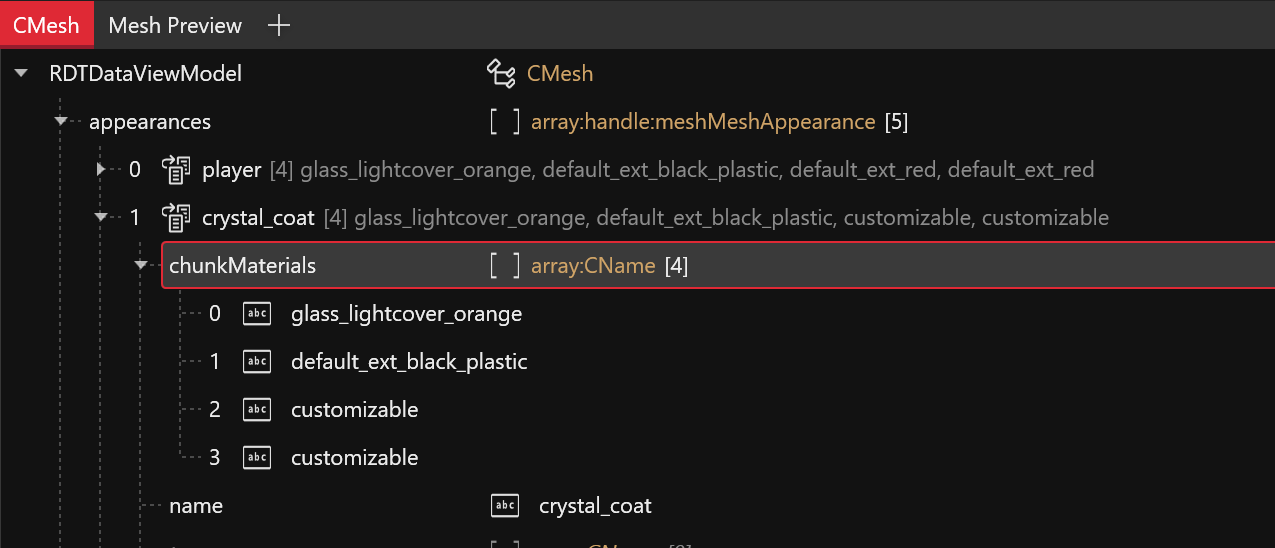Image resolution: width=1275 pixels, height=548 pixels.
Task: Add a new tab with plus button
Action: click(x=280, y=25)
